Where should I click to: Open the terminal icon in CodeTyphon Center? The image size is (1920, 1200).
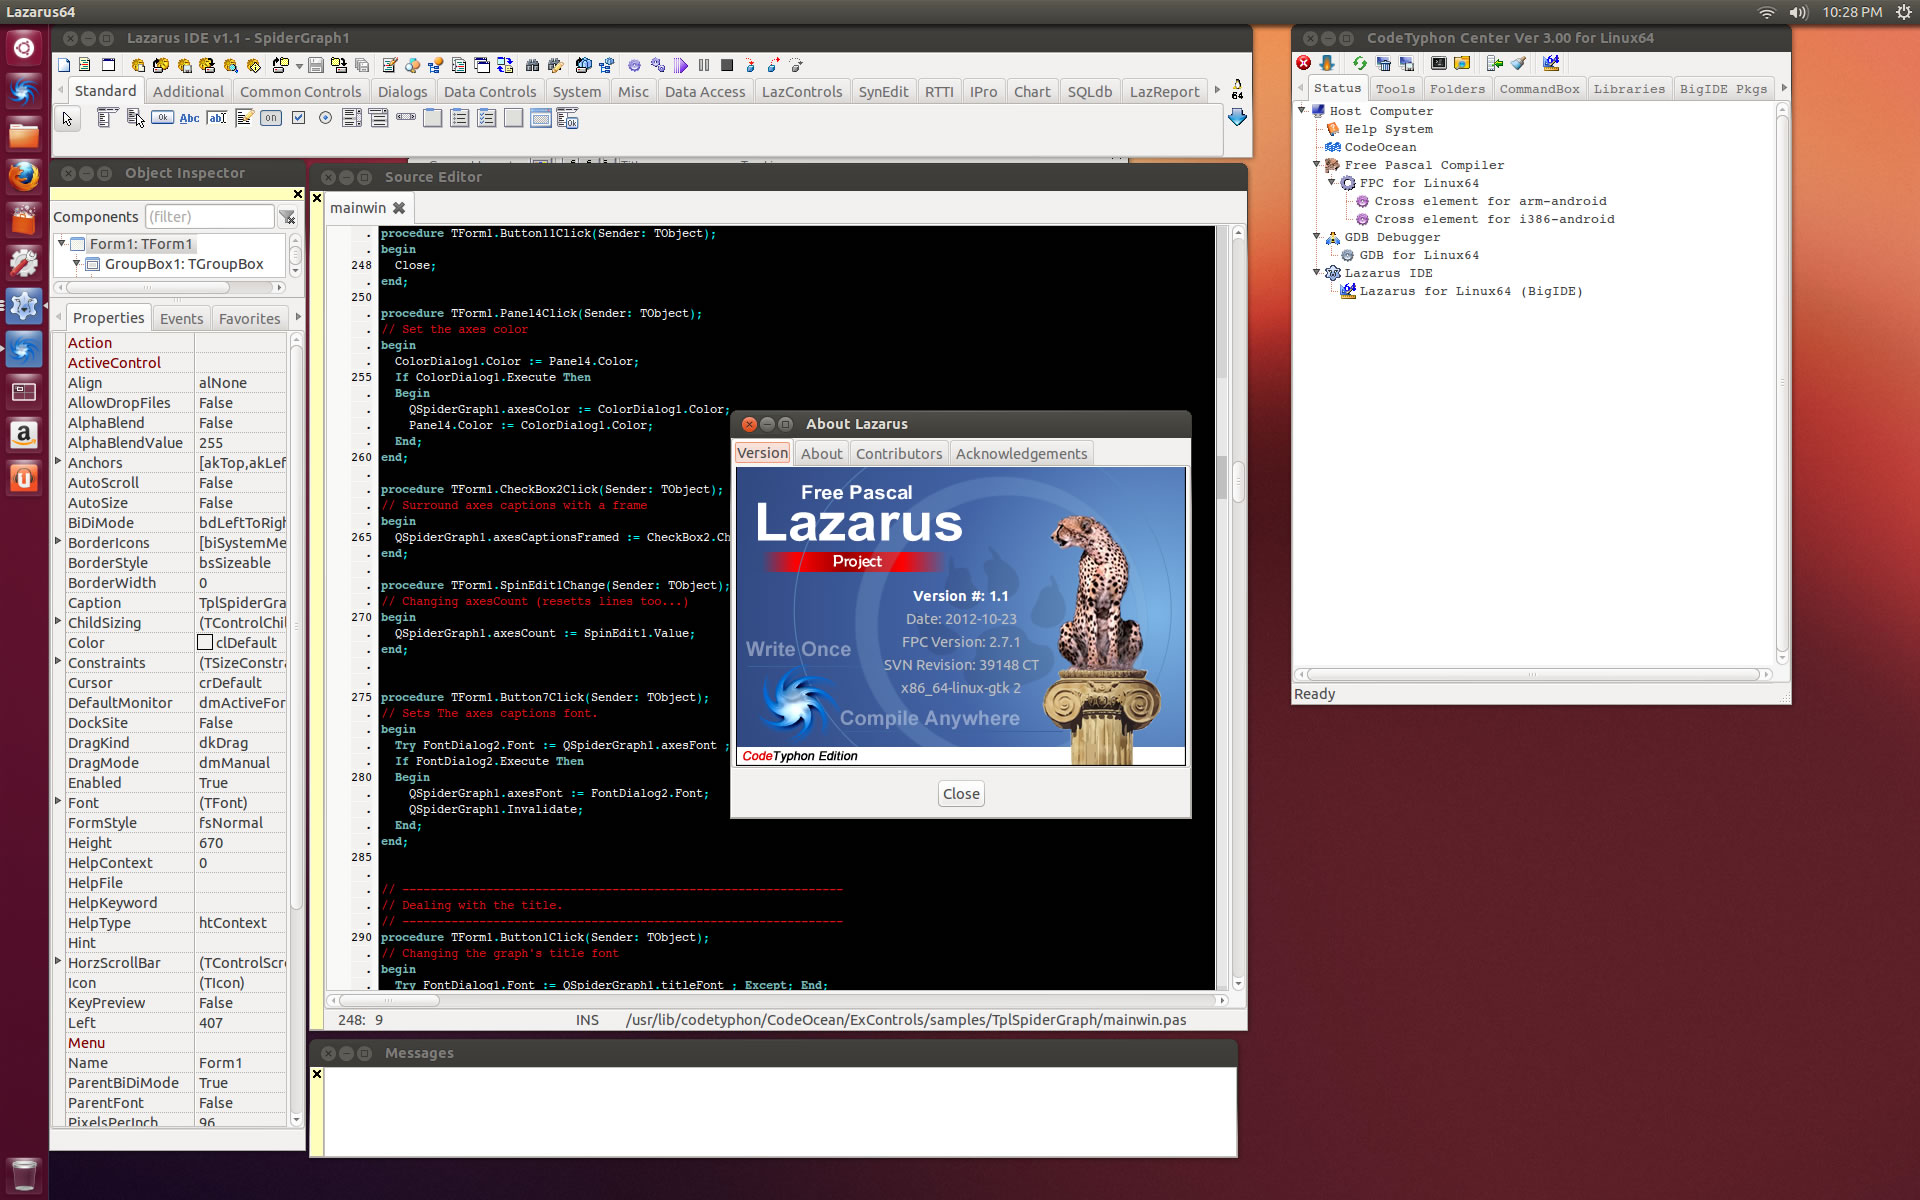(1439, 63)
